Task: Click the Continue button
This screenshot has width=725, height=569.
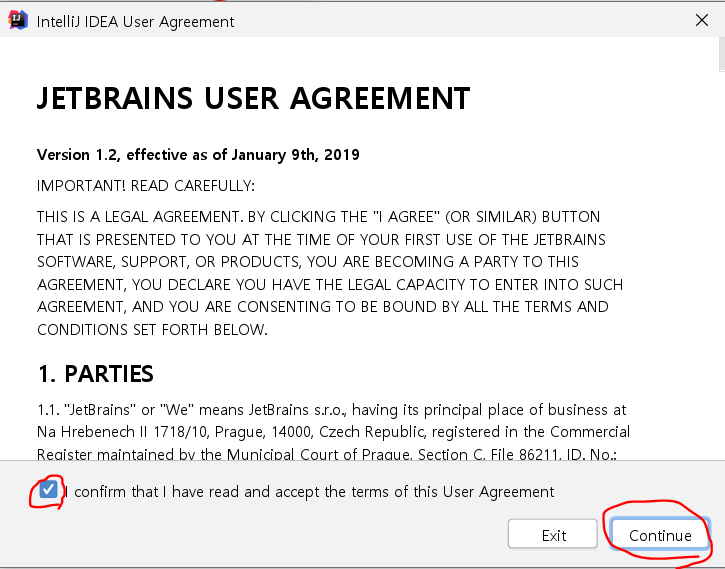Action: [660, 535]
